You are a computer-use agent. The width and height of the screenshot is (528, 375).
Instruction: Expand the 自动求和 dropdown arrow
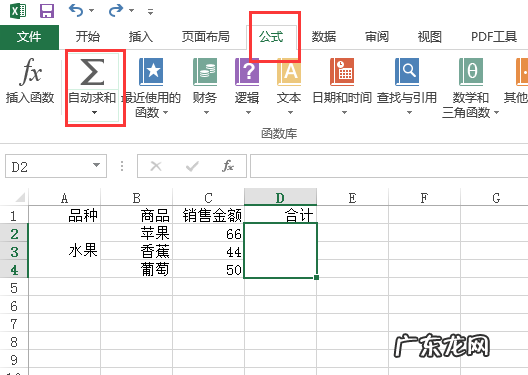coord(94,112)
